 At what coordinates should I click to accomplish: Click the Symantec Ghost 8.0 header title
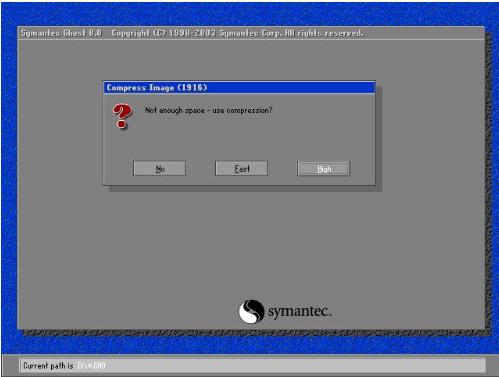[61, 33]
